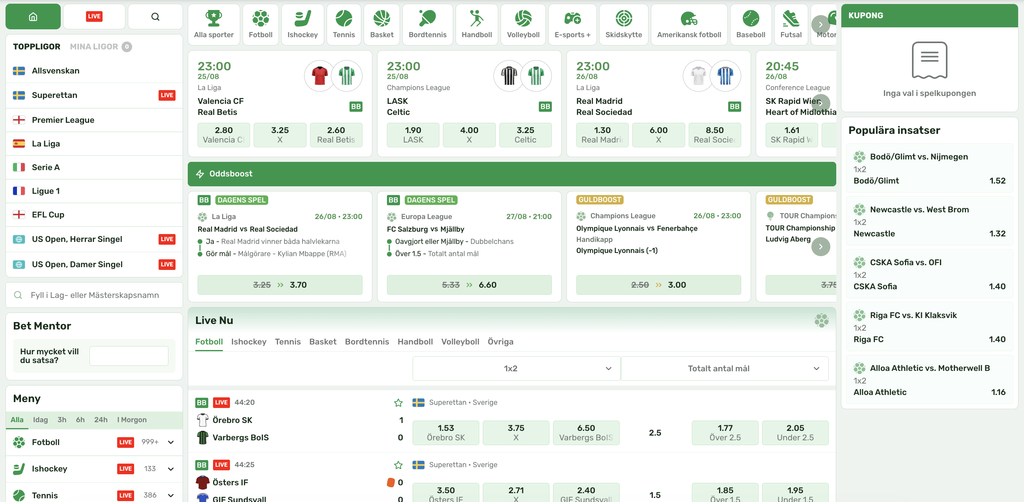Open the 1x2 market dropdown
1024x502 pixels.
(x=516, y=369)
